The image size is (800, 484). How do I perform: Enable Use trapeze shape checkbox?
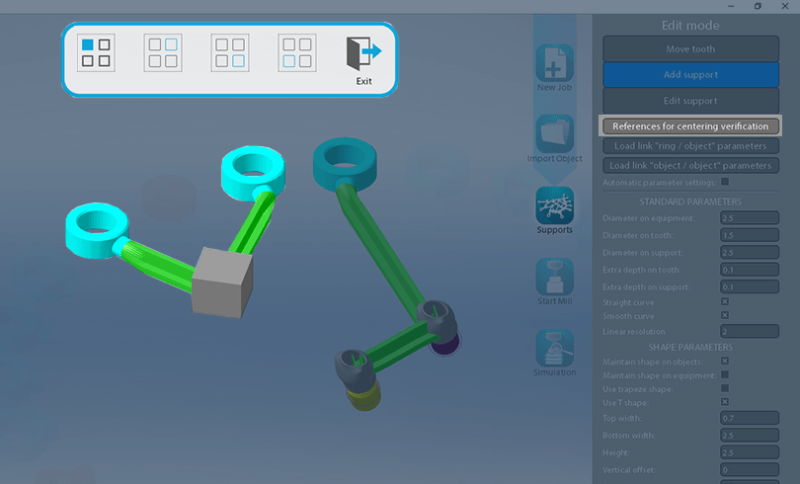coord(724,388)
